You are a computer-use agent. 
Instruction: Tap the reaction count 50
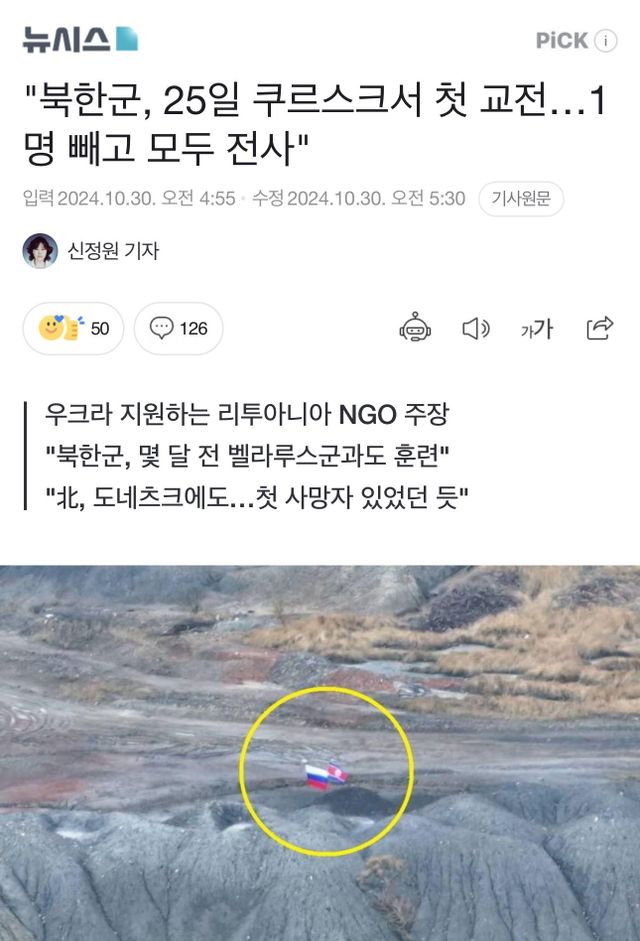click(x=100, y=328)
